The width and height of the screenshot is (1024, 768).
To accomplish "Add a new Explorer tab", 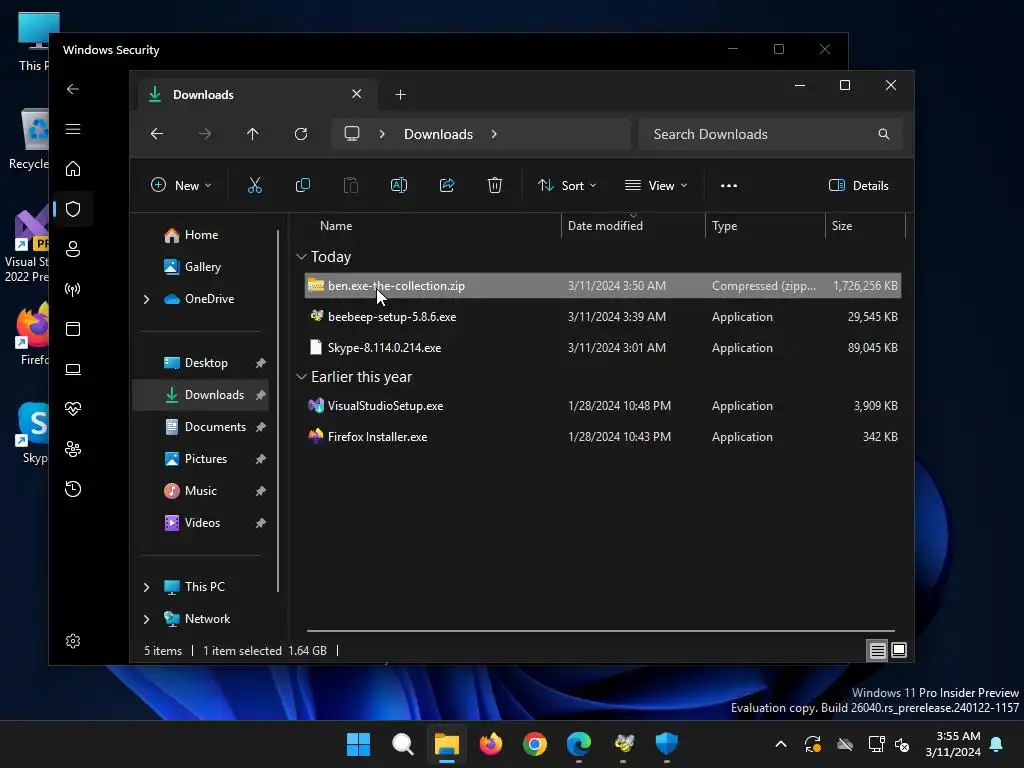I will [400, 95].
